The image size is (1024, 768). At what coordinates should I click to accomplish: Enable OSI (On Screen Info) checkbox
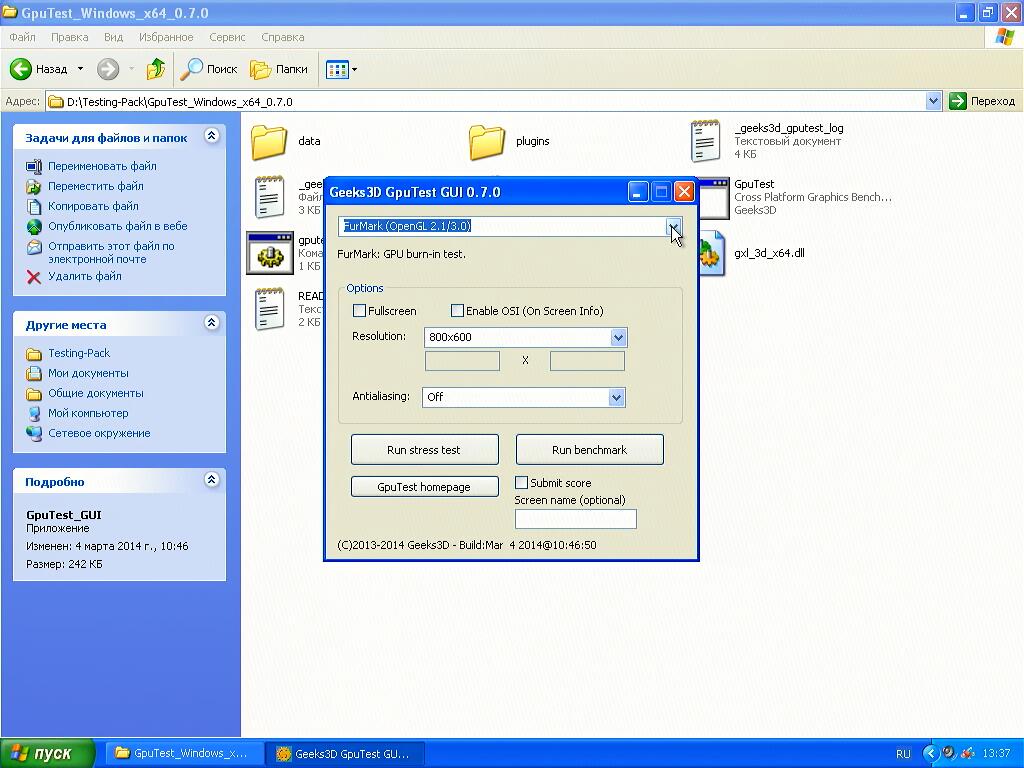point(458,311)
